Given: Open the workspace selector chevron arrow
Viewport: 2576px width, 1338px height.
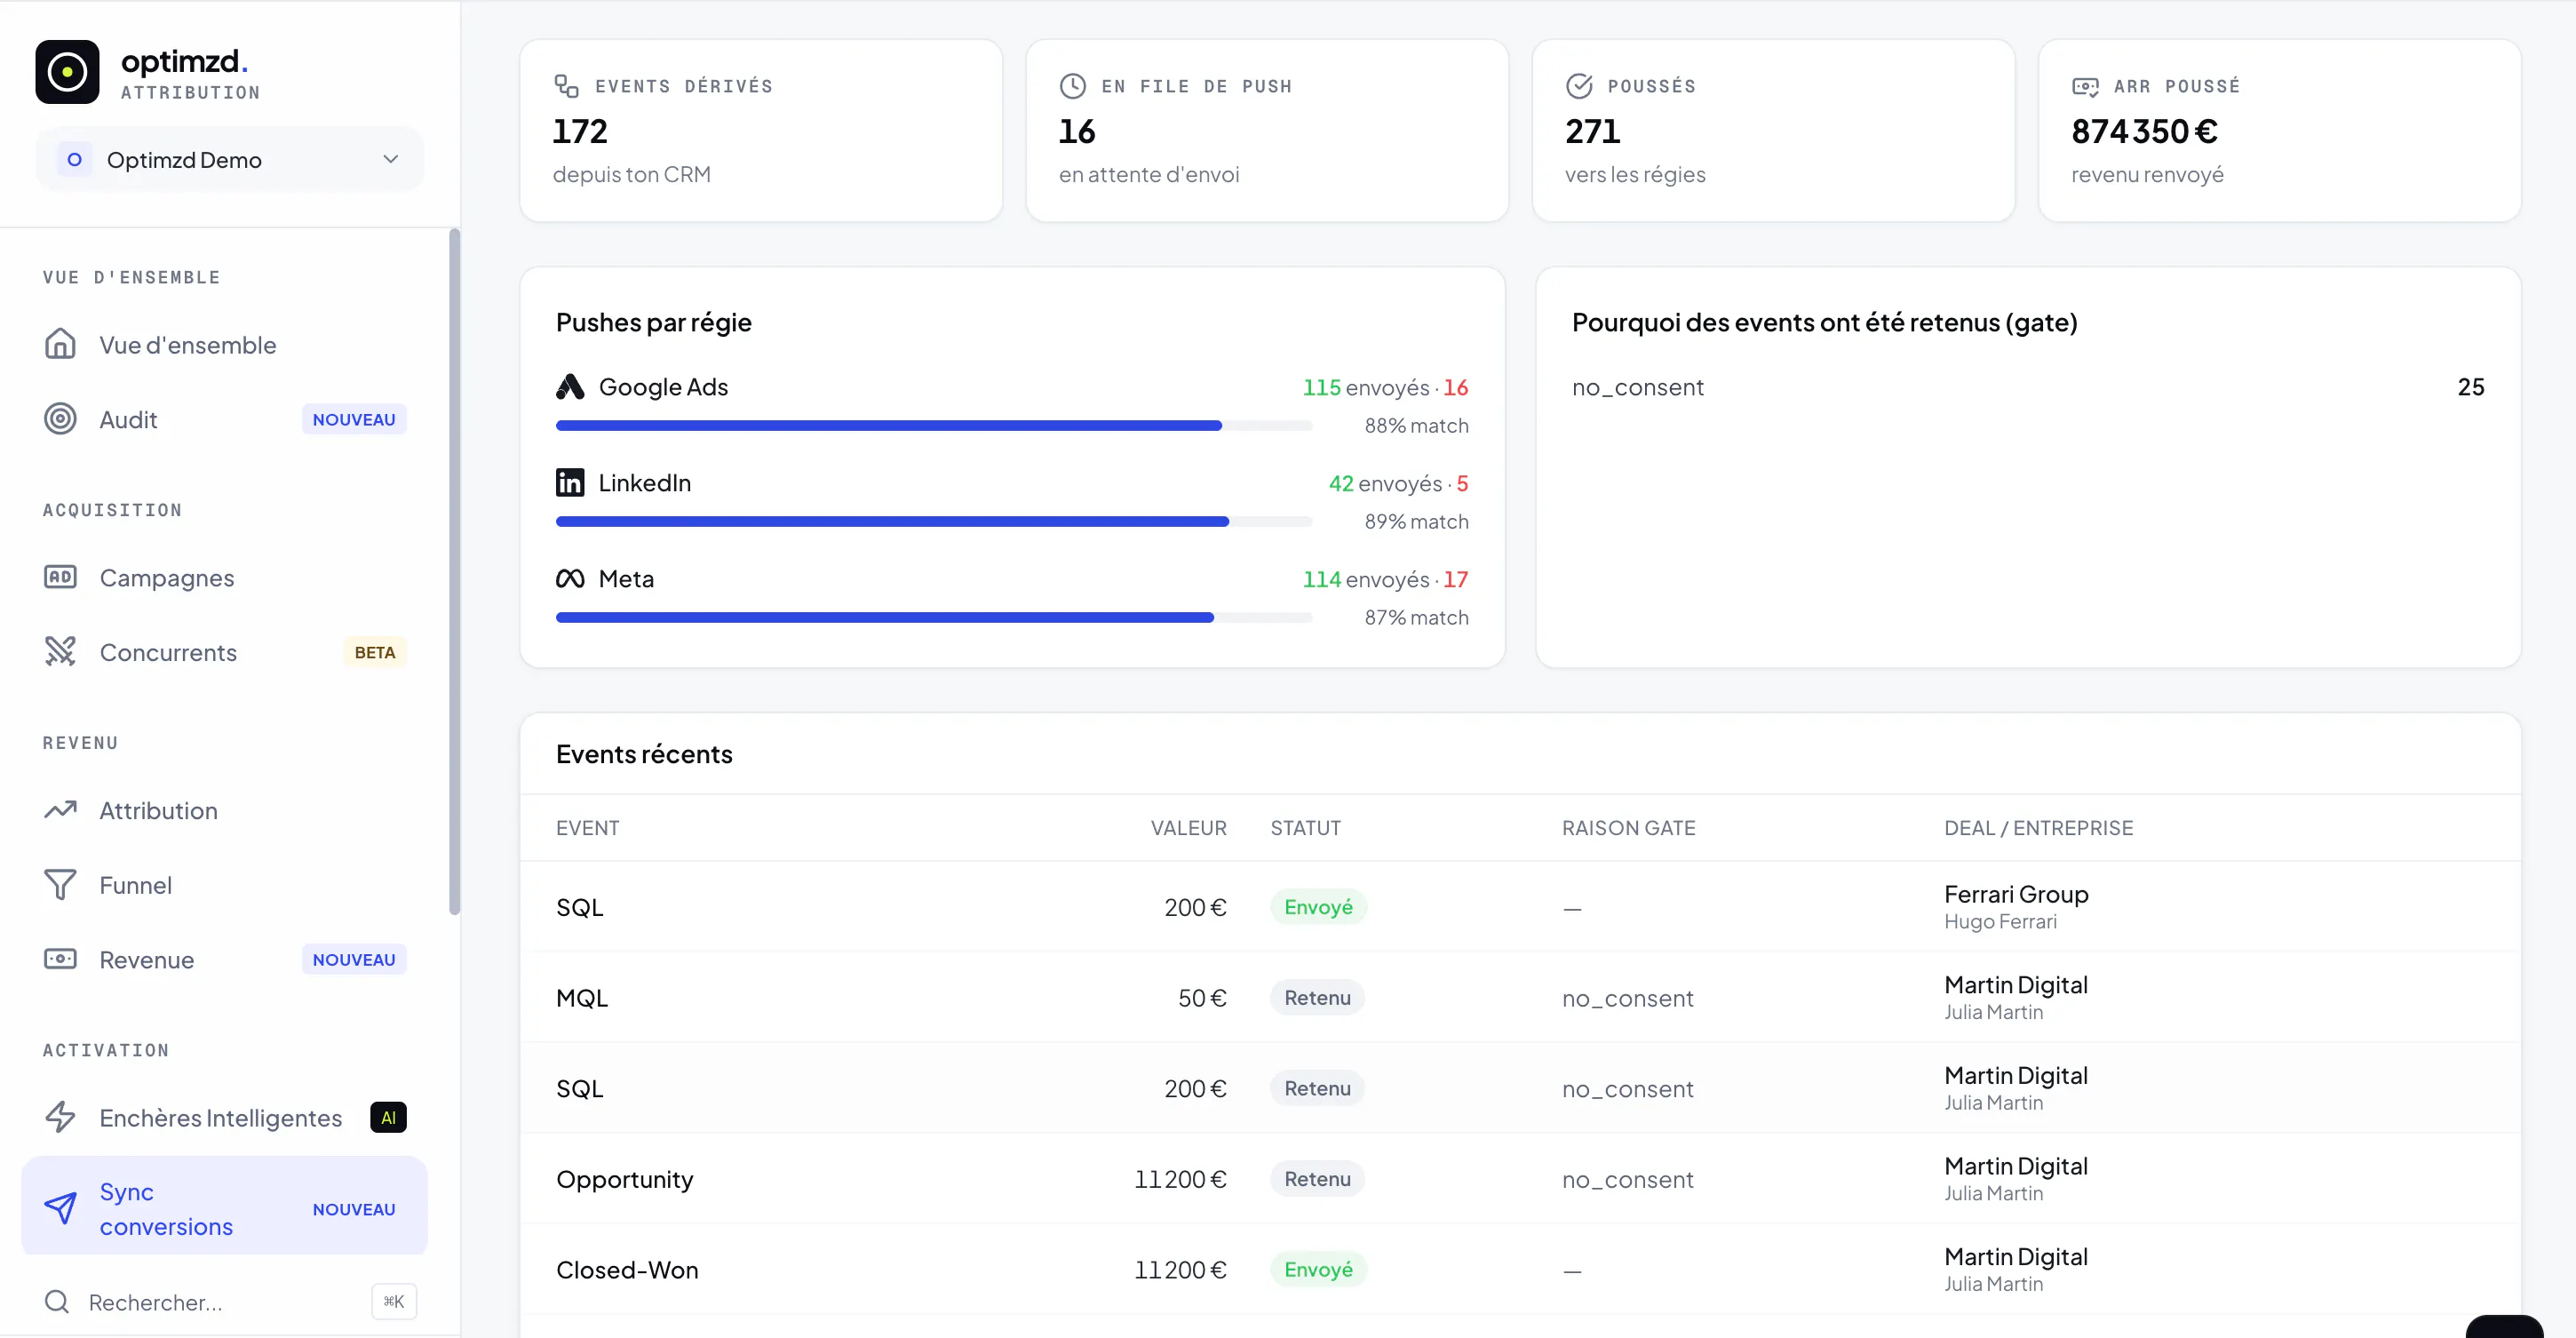Looking at the screenshot, I should [391, 160].
